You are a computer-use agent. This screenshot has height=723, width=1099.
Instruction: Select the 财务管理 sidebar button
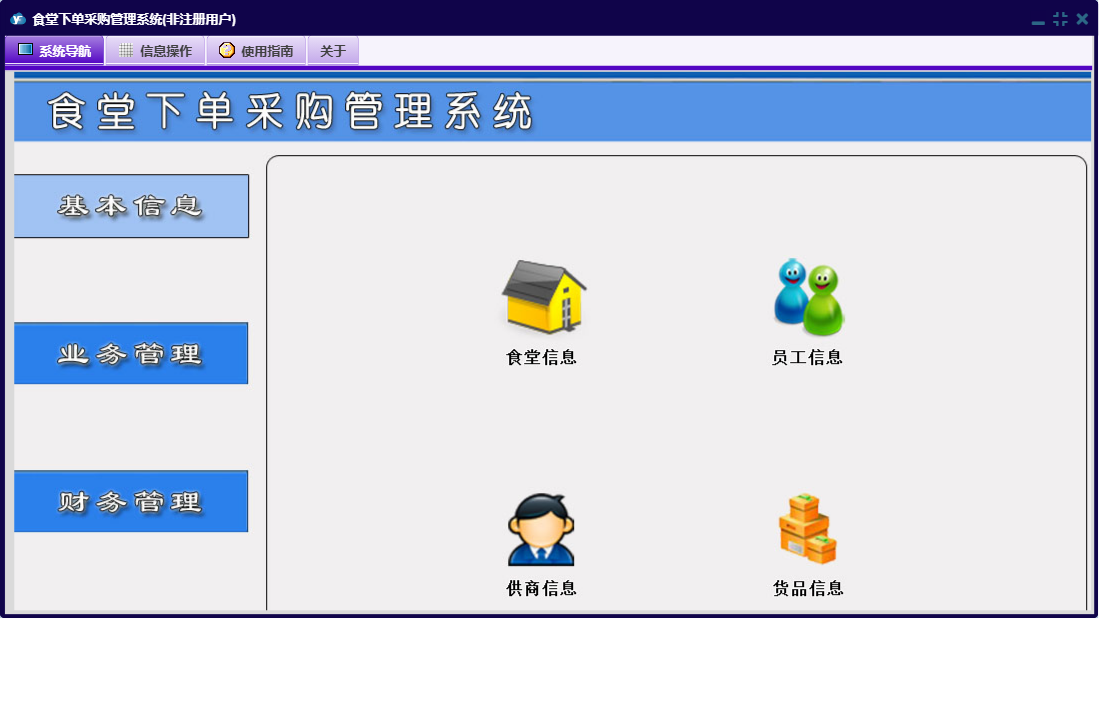pos(131,501)
